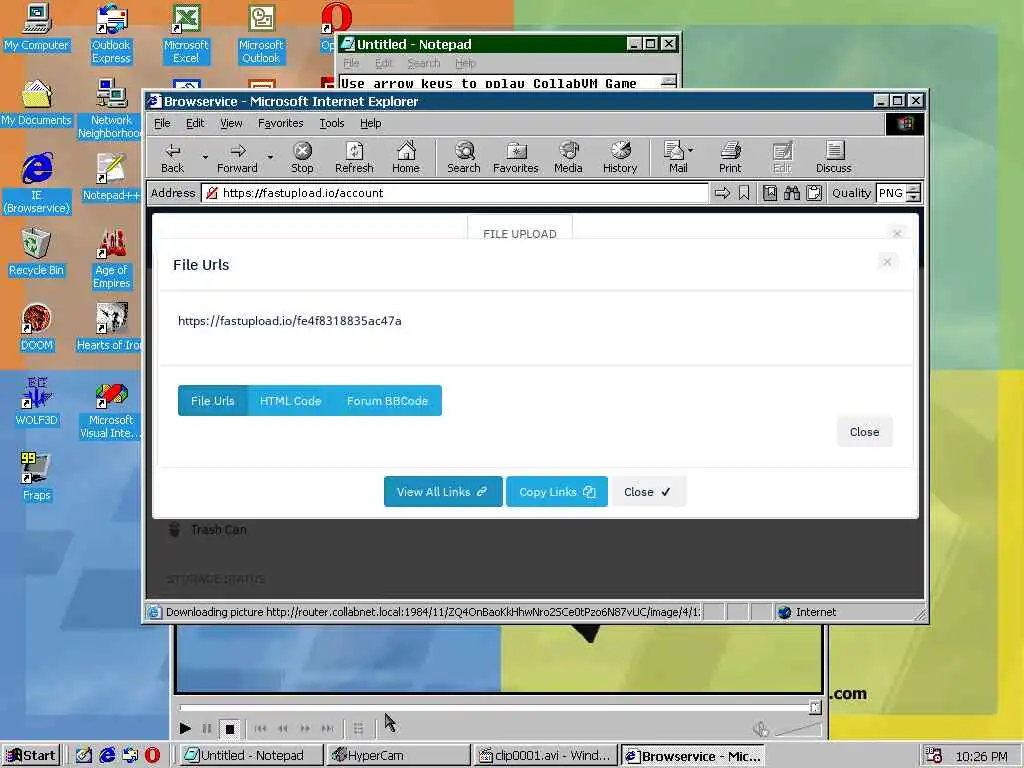The width and height of the screenshot is (1024, 768).
Task: Open the Network Neighborhood icon
Action: (x=110, y=109)
